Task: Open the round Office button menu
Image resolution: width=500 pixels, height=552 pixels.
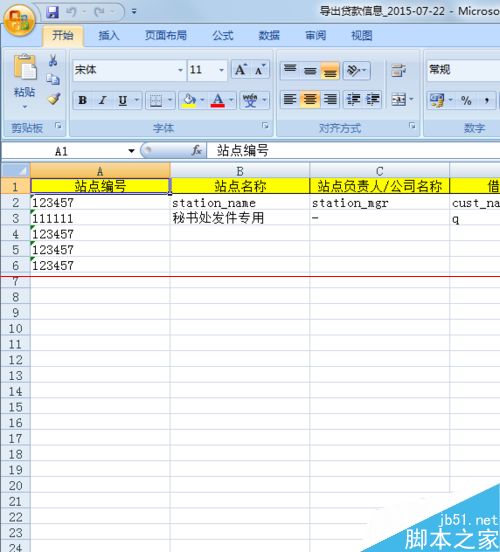Action: [x=19, y=20]
